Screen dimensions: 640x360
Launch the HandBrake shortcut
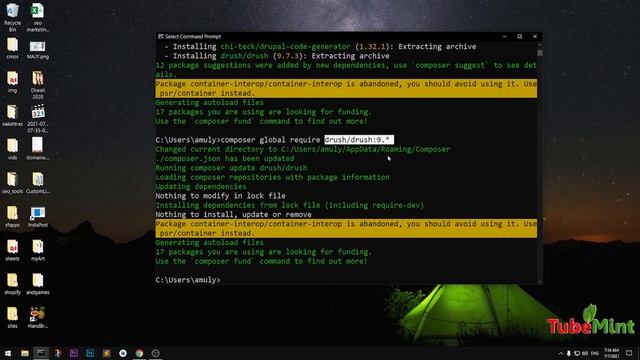coord(38,318)
